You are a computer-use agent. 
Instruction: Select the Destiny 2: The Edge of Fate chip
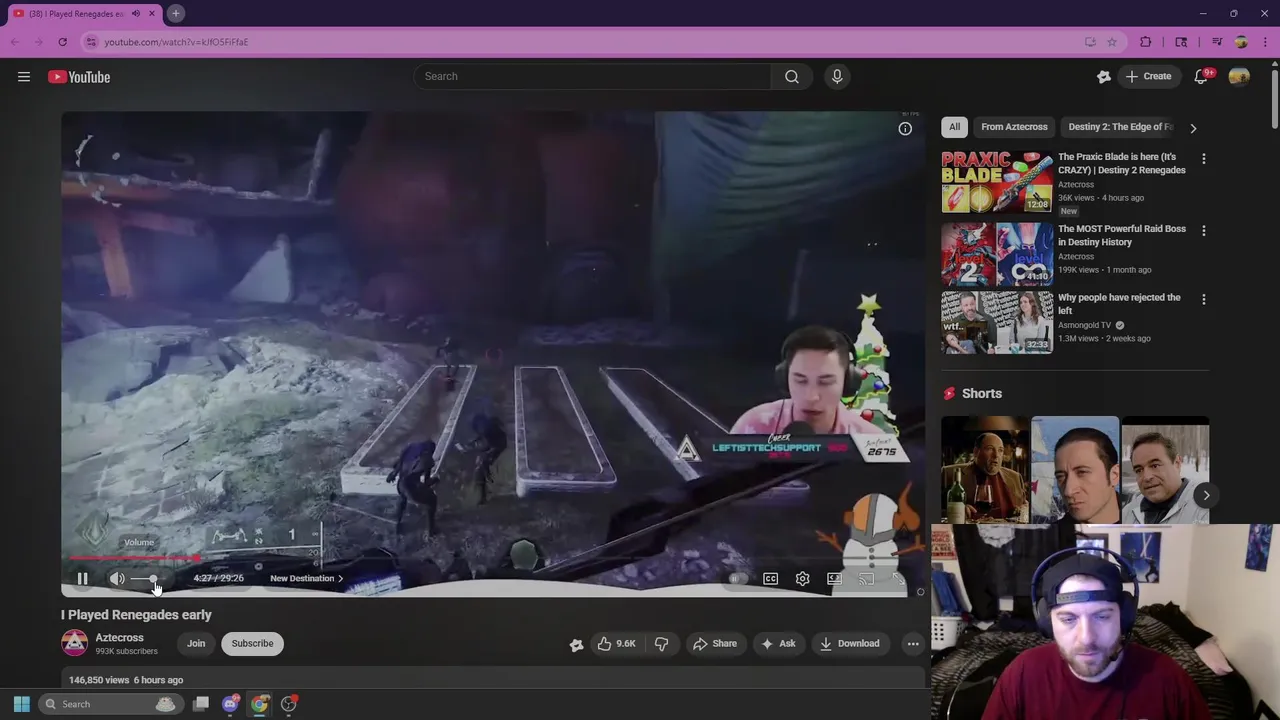[x=1120, y=127]
